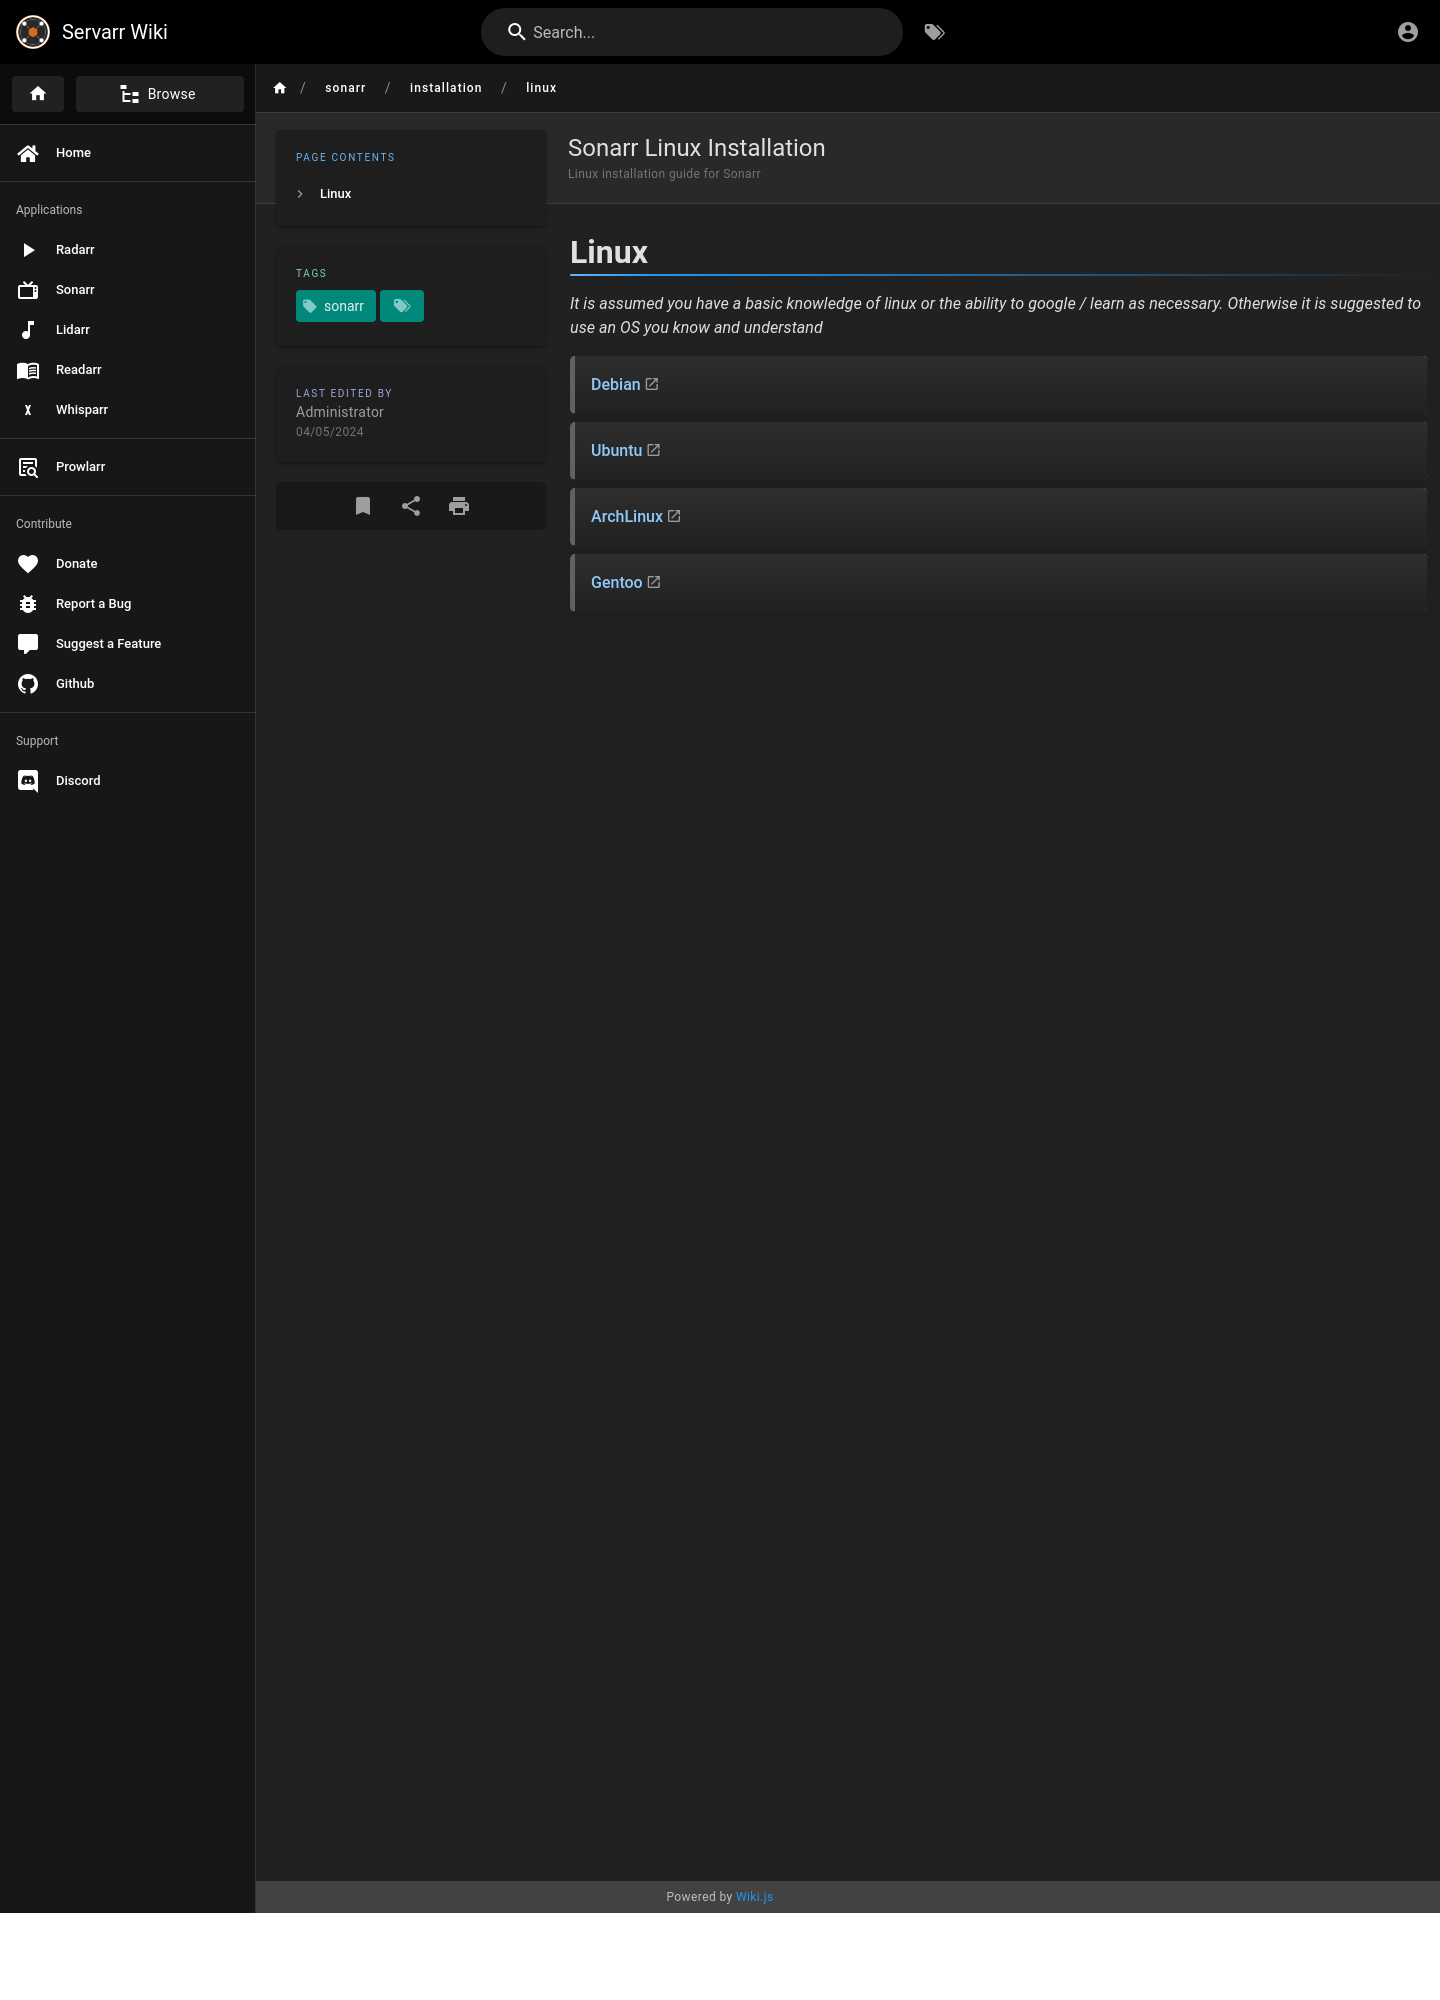Open the user account icon

pos(1408,32)
